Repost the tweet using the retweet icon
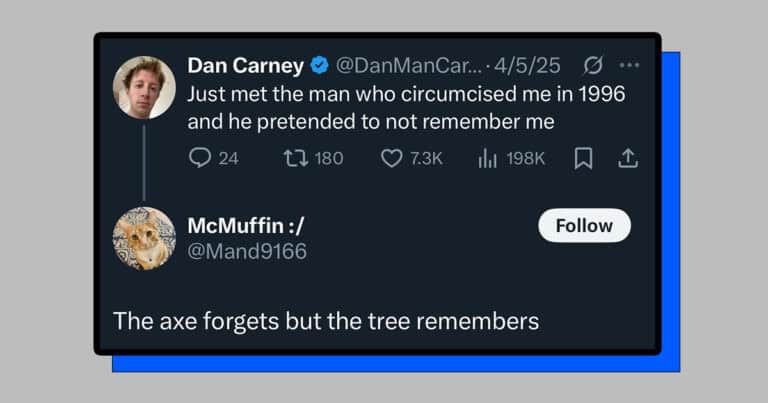Screen dimensions: 768x403 coord(297,158)
